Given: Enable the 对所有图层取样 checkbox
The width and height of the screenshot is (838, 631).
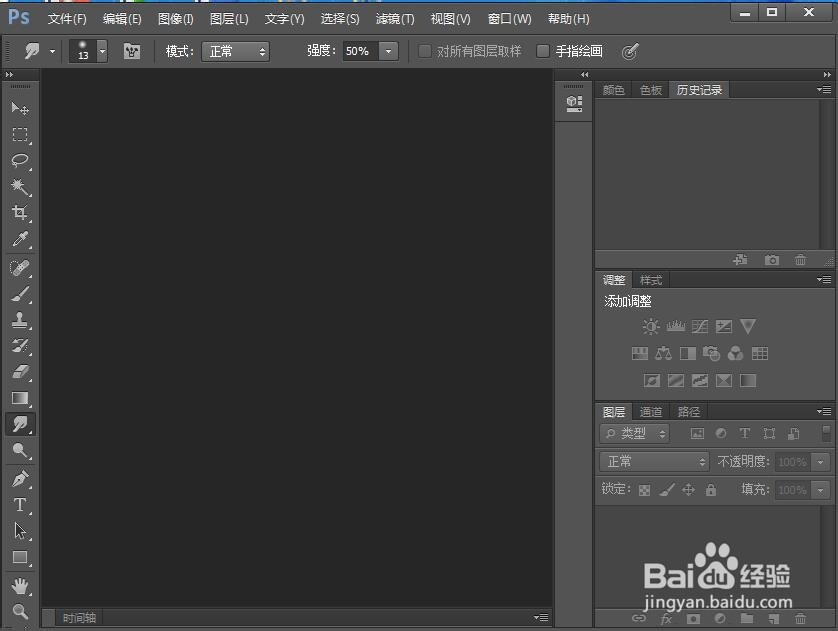Looking at the screenshot, I should [424, 51].
